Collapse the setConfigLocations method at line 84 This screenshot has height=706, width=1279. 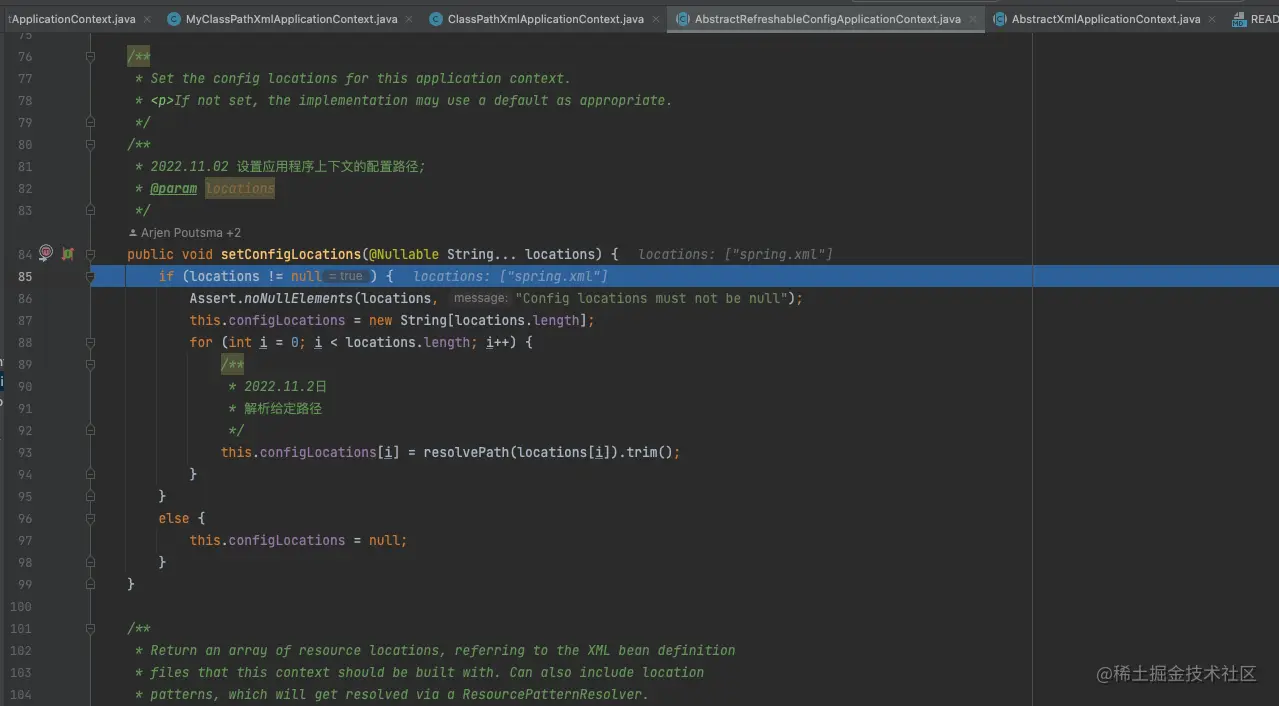[x=90, y=254]
